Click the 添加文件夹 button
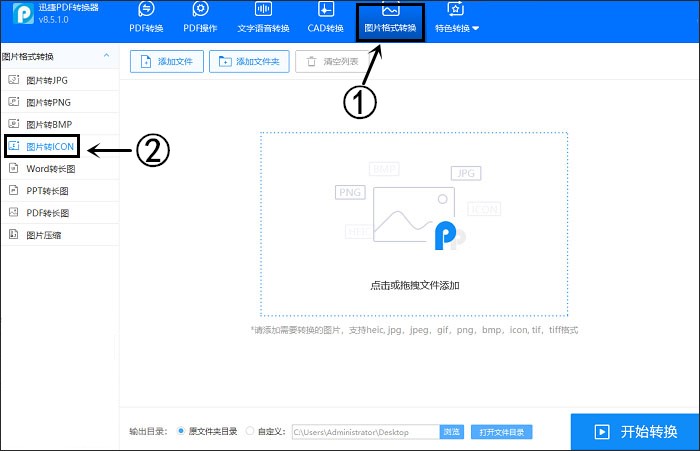This screenshot has height=451, width=700. point(249,62)
